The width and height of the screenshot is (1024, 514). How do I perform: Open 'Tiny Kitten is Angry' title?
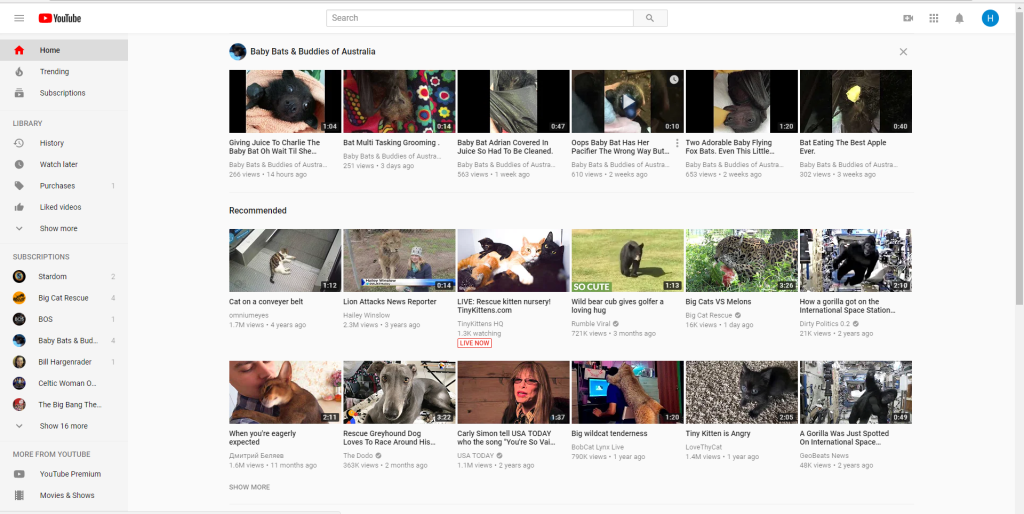[718, 434]
